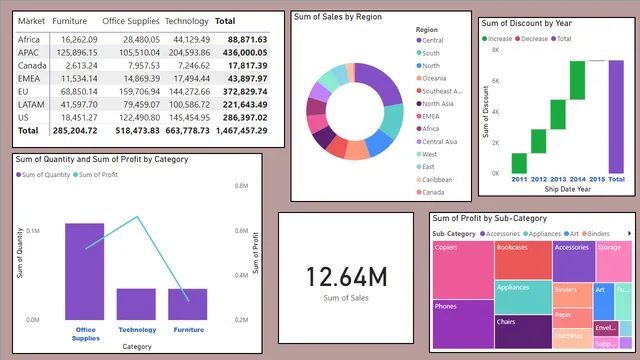Click the bold Total column header

click(x=225, y=21)
